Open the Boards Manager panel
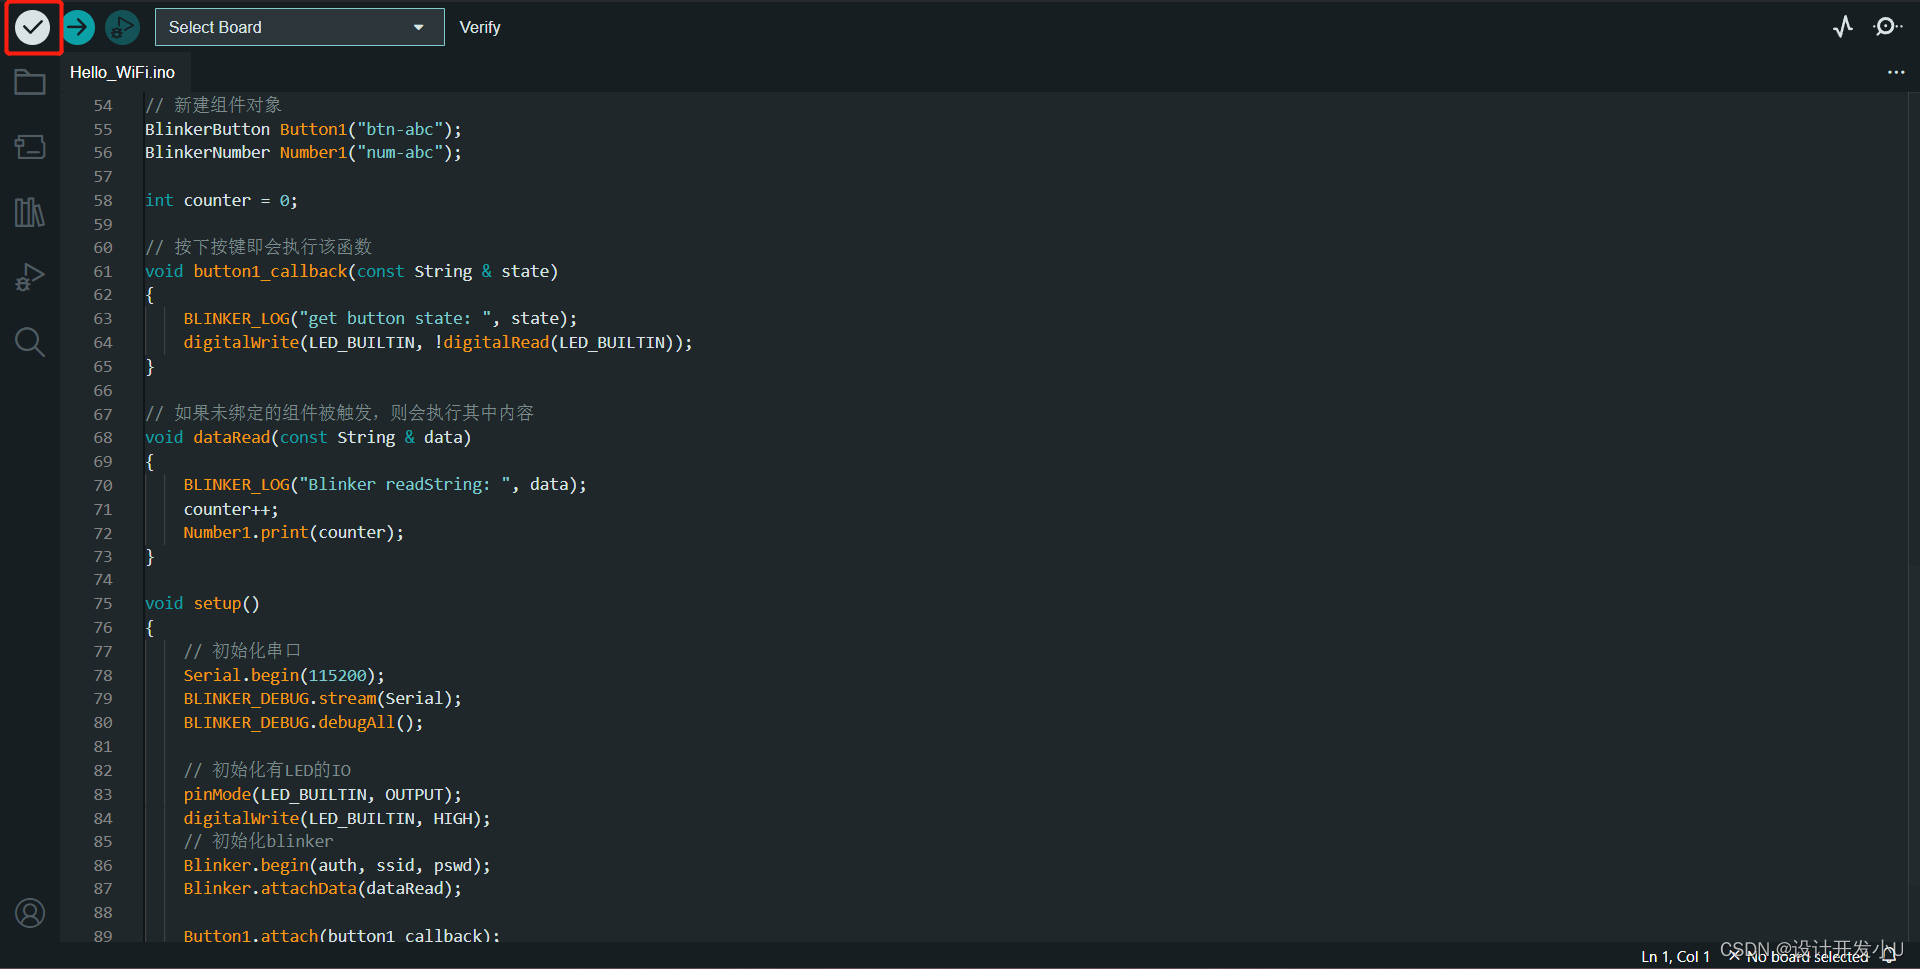The height and width of the screenshot is (969, 1920). (x=30, y=147)
